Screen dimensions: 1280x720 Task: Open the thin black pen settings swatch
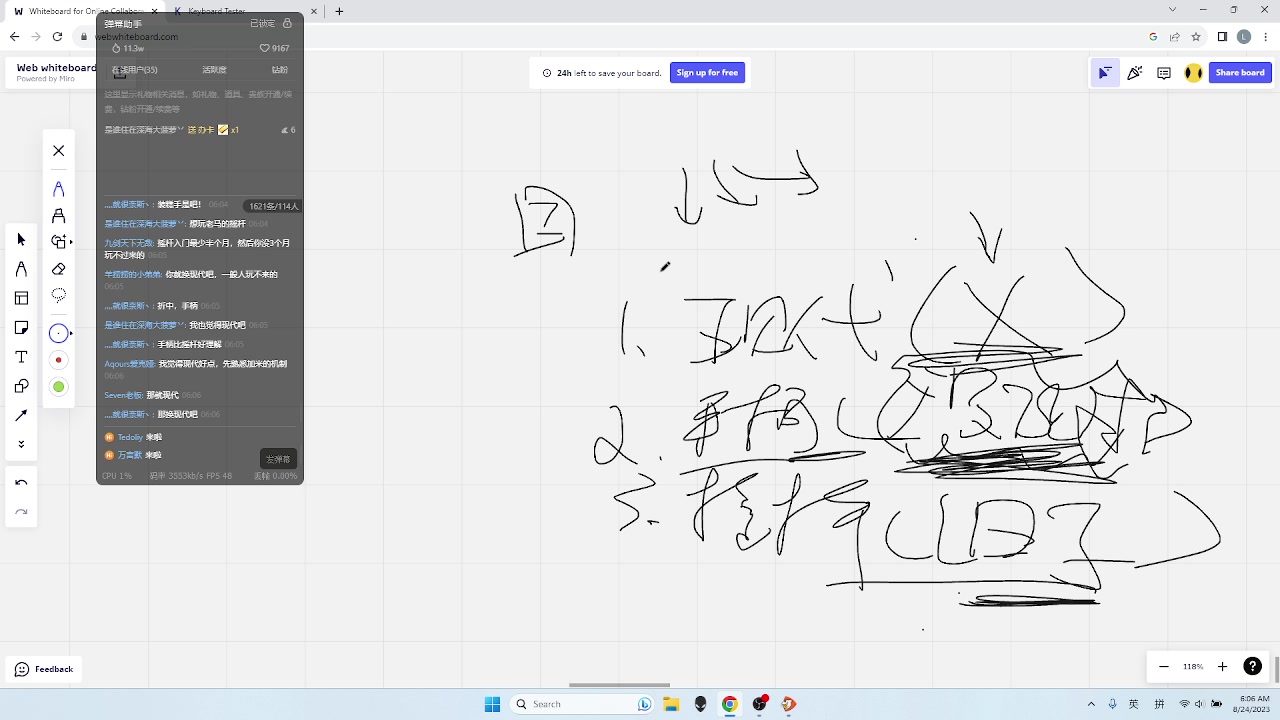59,333
